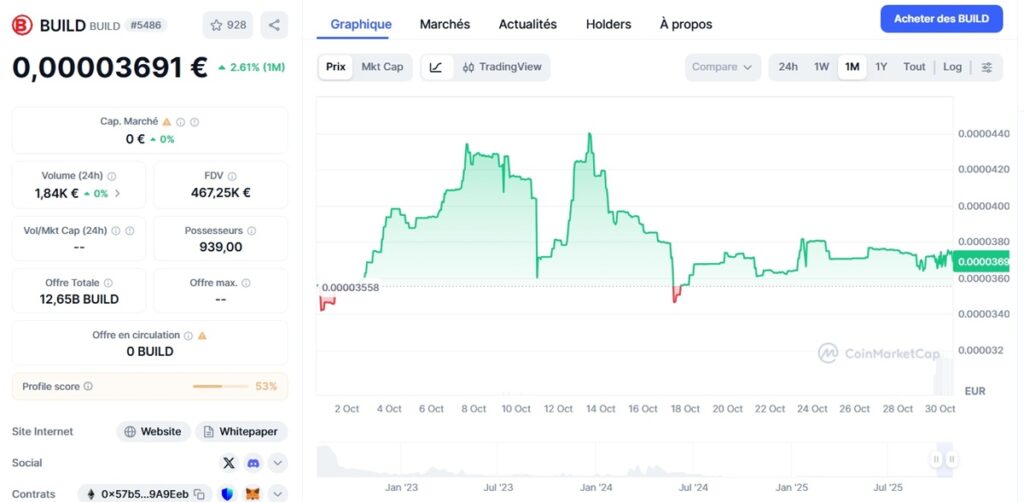
Task: Click the 14 Oct axis label
Action: (x=600, y=409)
